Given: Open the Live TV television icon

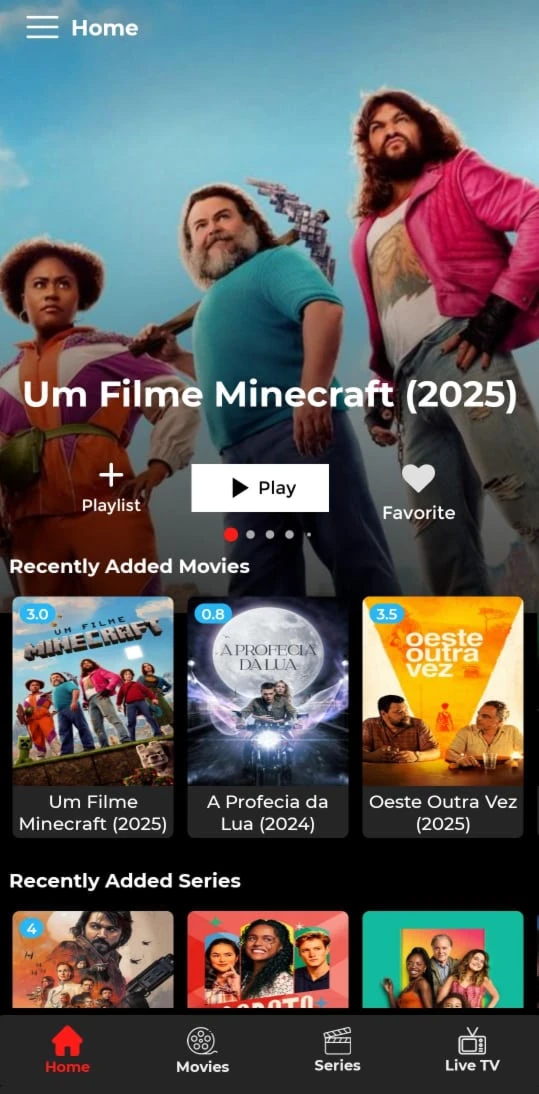Looking at the screenshot, I should point(472,1040).
